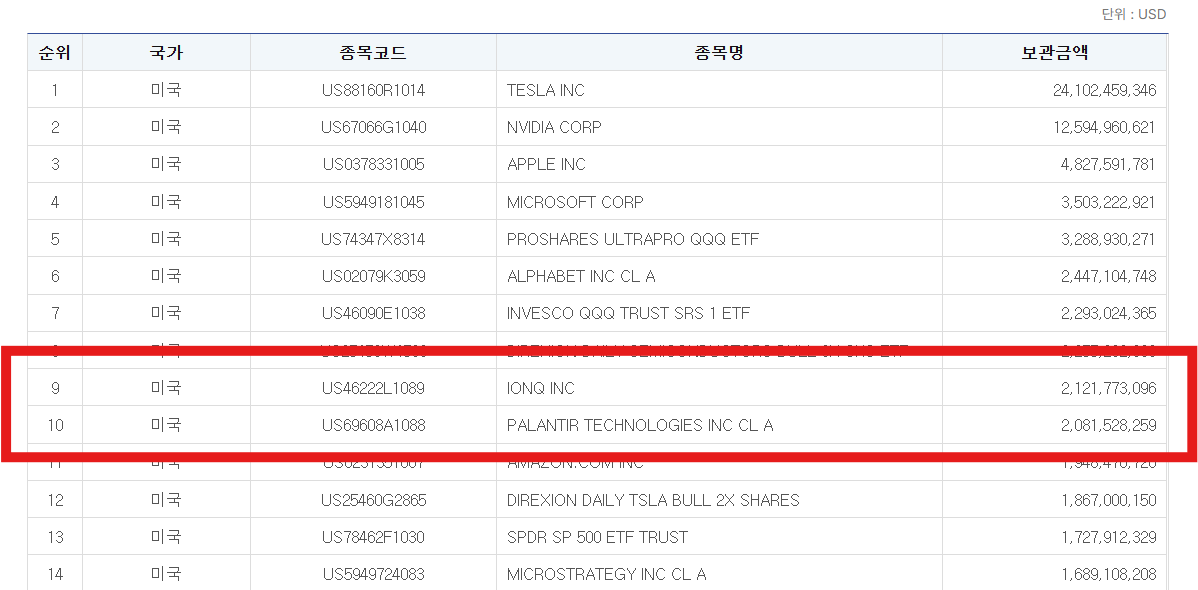Image resolution: width=1198 pixels, height=590 pixels.
Task: Click amount 2,121,773,096 for IONQ
Action: click(x=1108, y=388)
